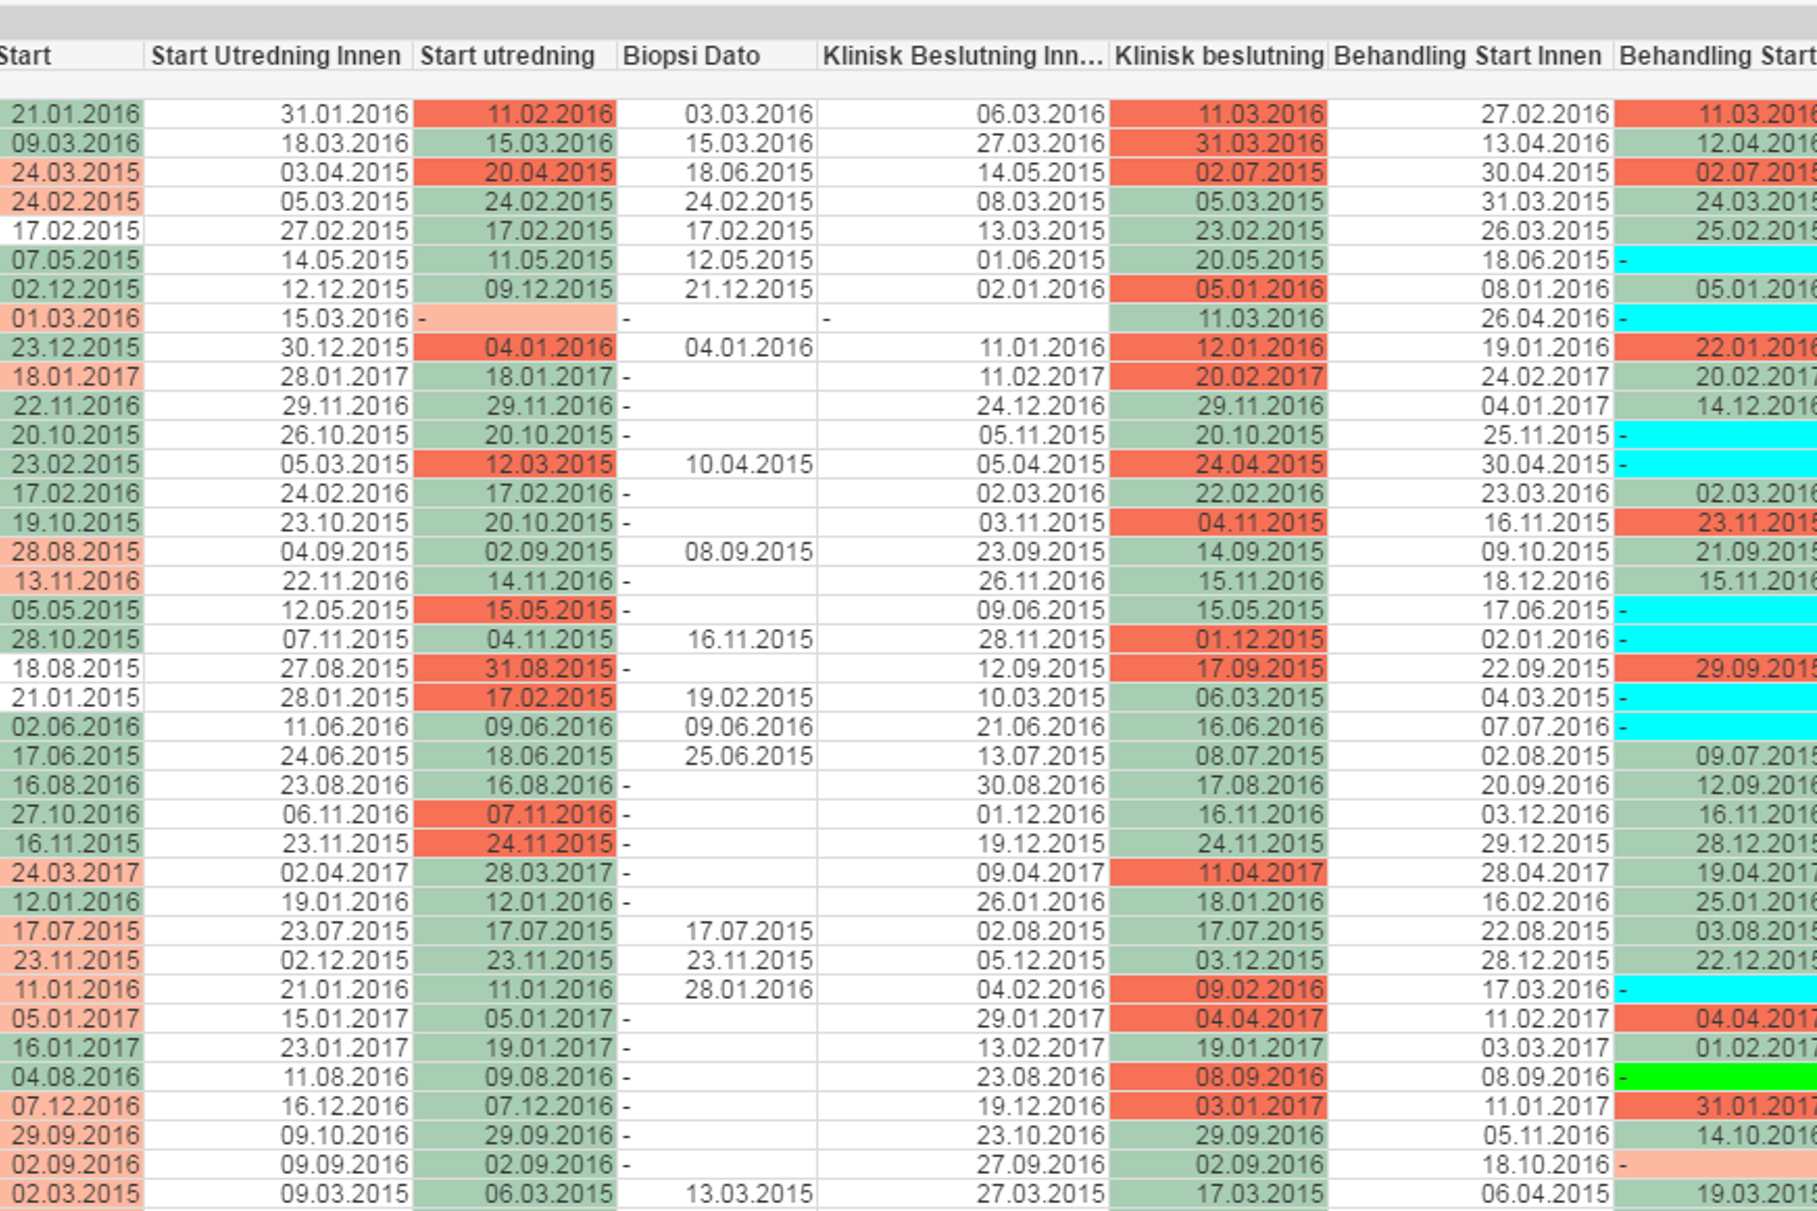1817x1211 pixels.
Task: Select the bright green cell in Behandling Start
Action: point(1715,1077)
